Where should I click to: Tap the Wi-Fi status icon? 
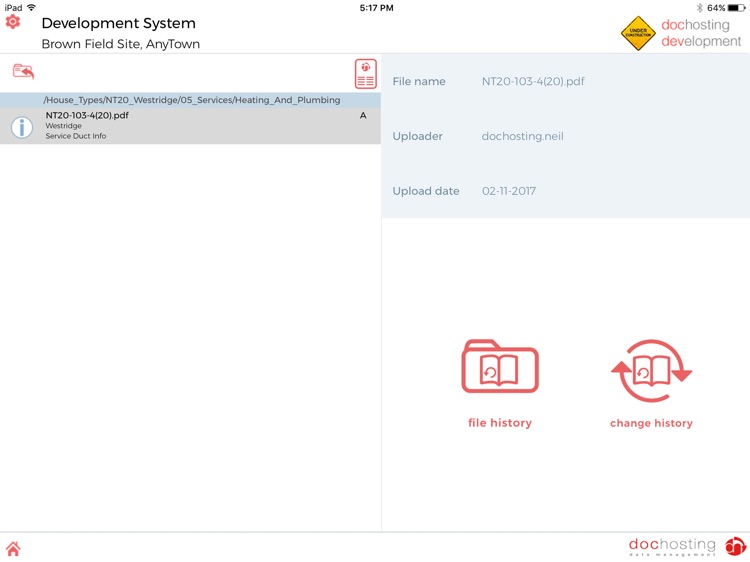click(x=32, y=8)
